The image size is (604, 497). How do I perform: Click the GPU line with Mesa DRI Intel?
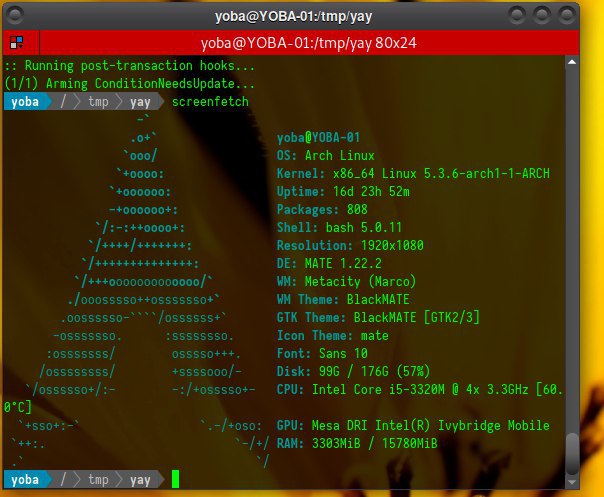click(x=413, y=425)
